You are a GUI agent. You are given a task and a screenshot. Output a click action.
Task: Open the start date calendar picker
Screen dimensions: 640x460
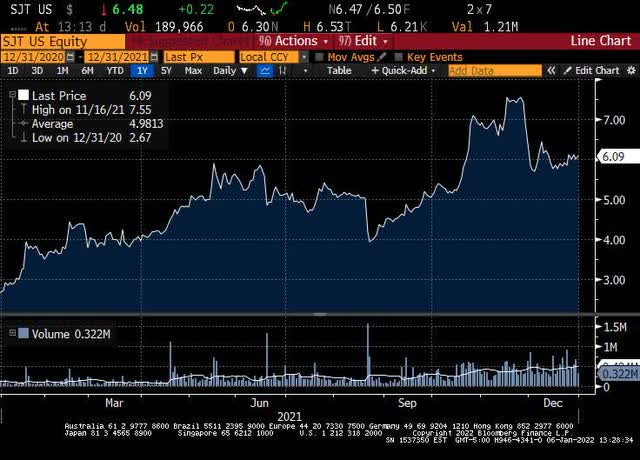coord(71,57)
